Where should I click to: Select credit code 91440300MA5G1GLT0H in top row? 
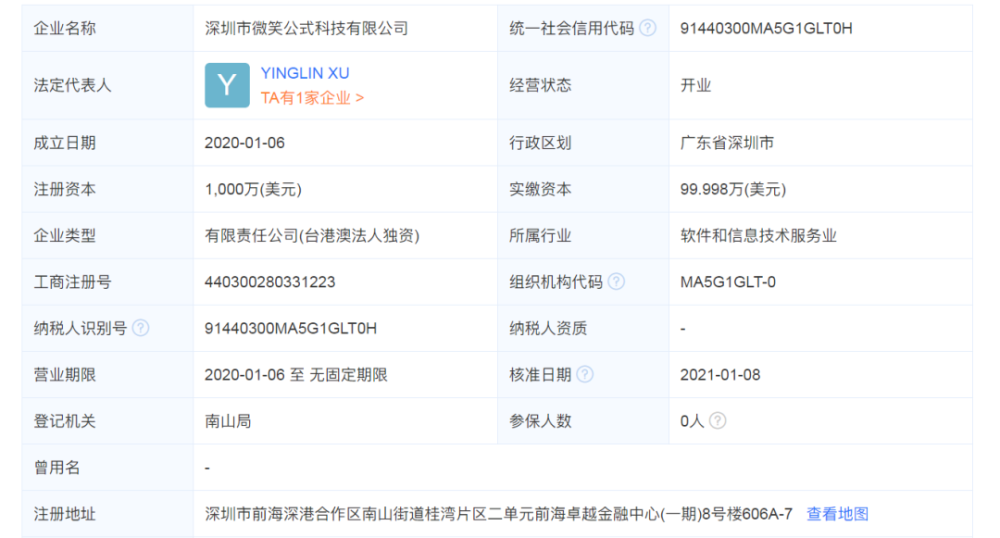[x=766, y=28]
